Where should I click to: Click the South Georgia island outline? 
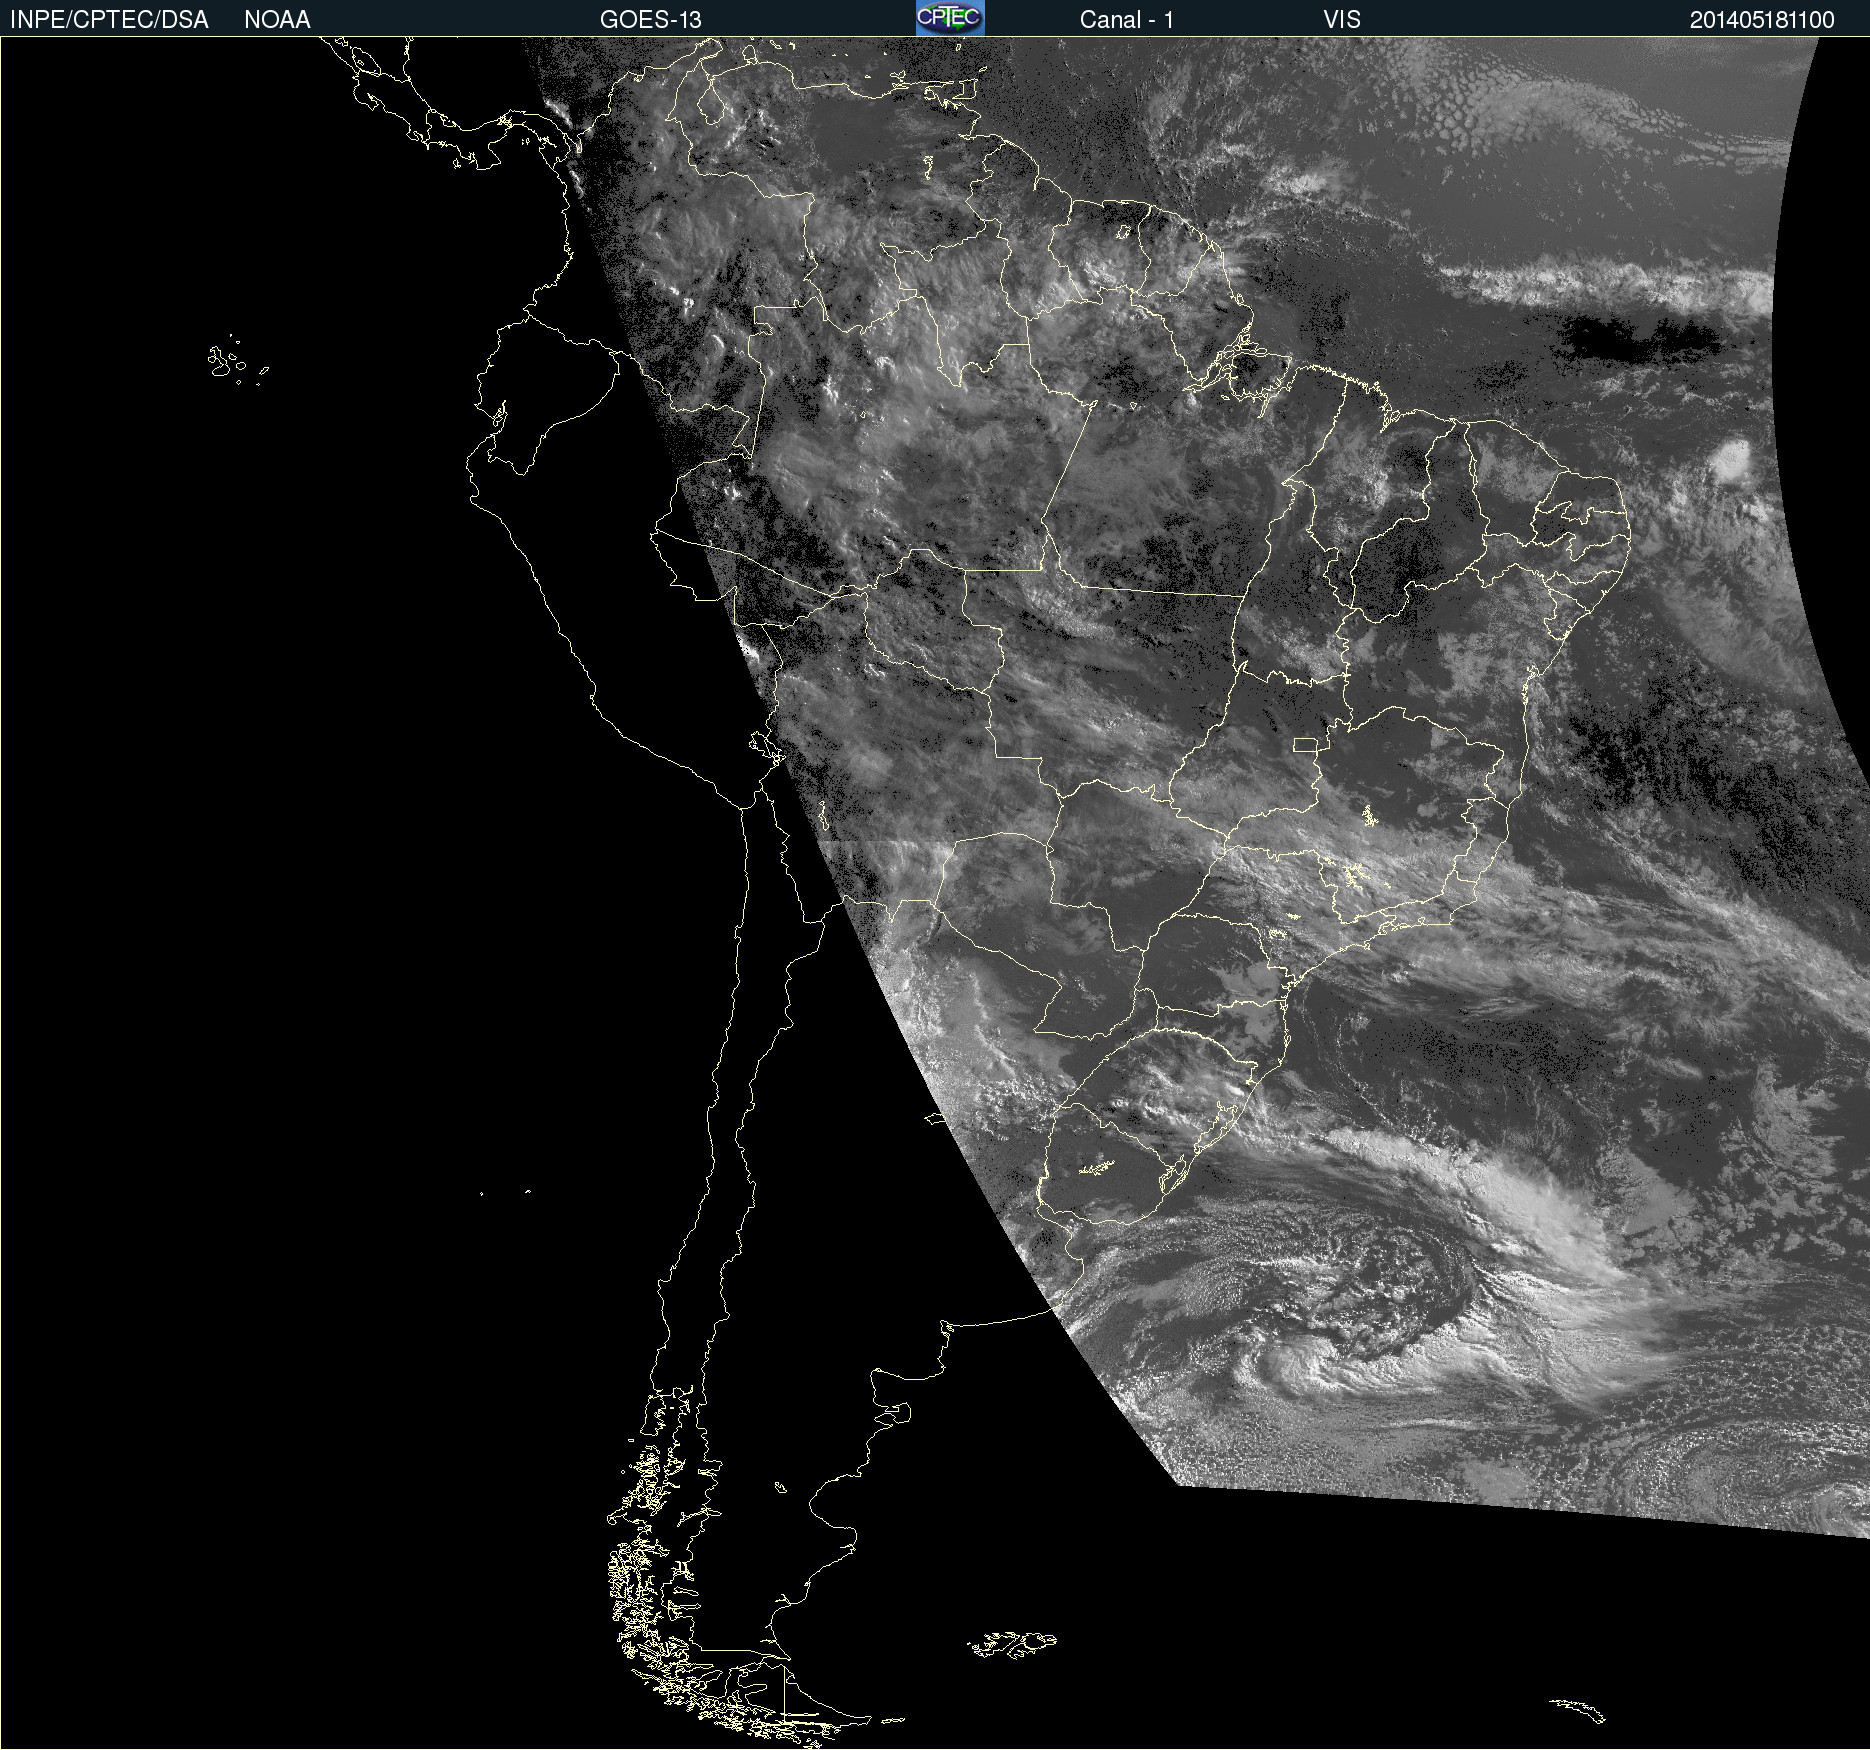click(1578, 1709)
